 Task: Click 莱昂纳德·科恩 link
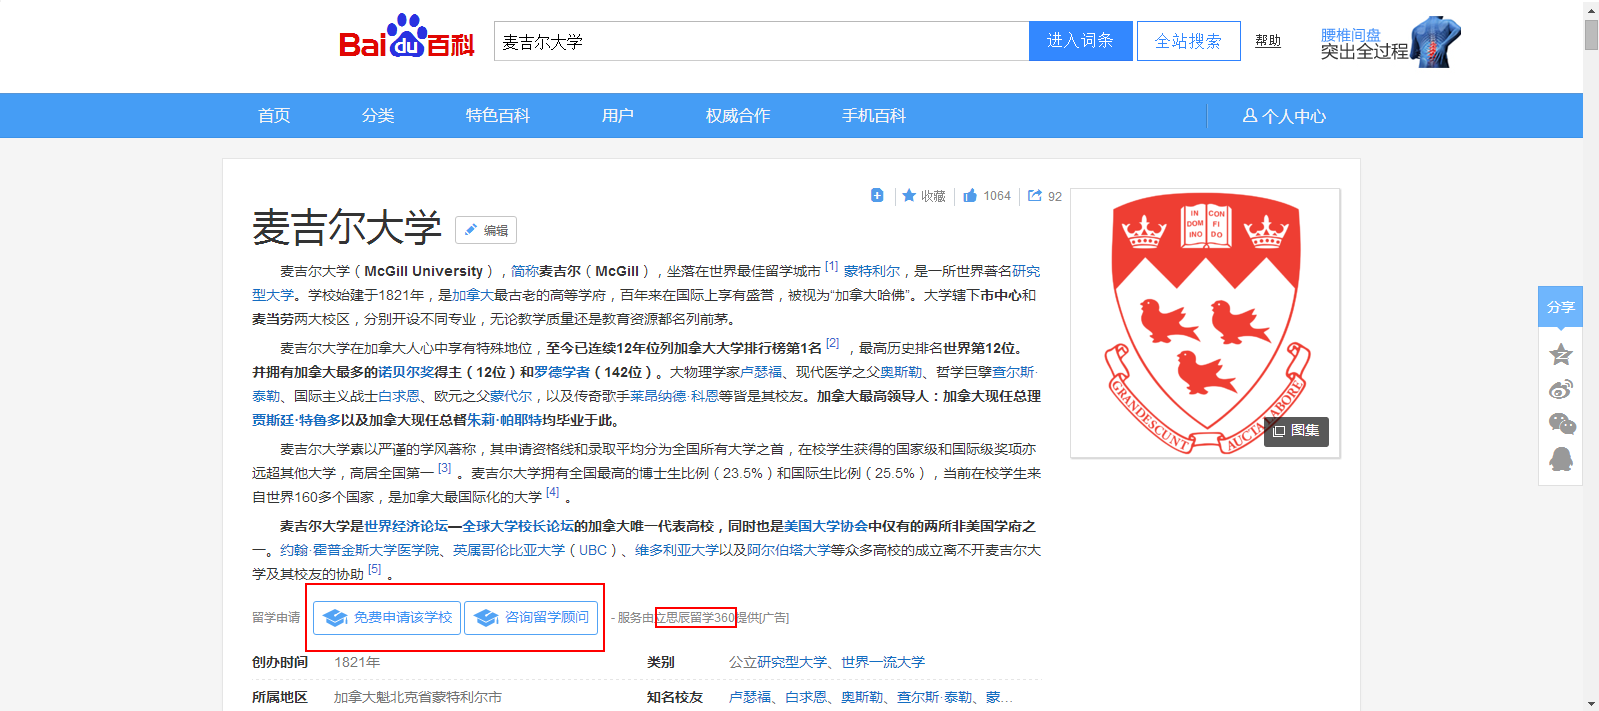(x=674, y=396)
